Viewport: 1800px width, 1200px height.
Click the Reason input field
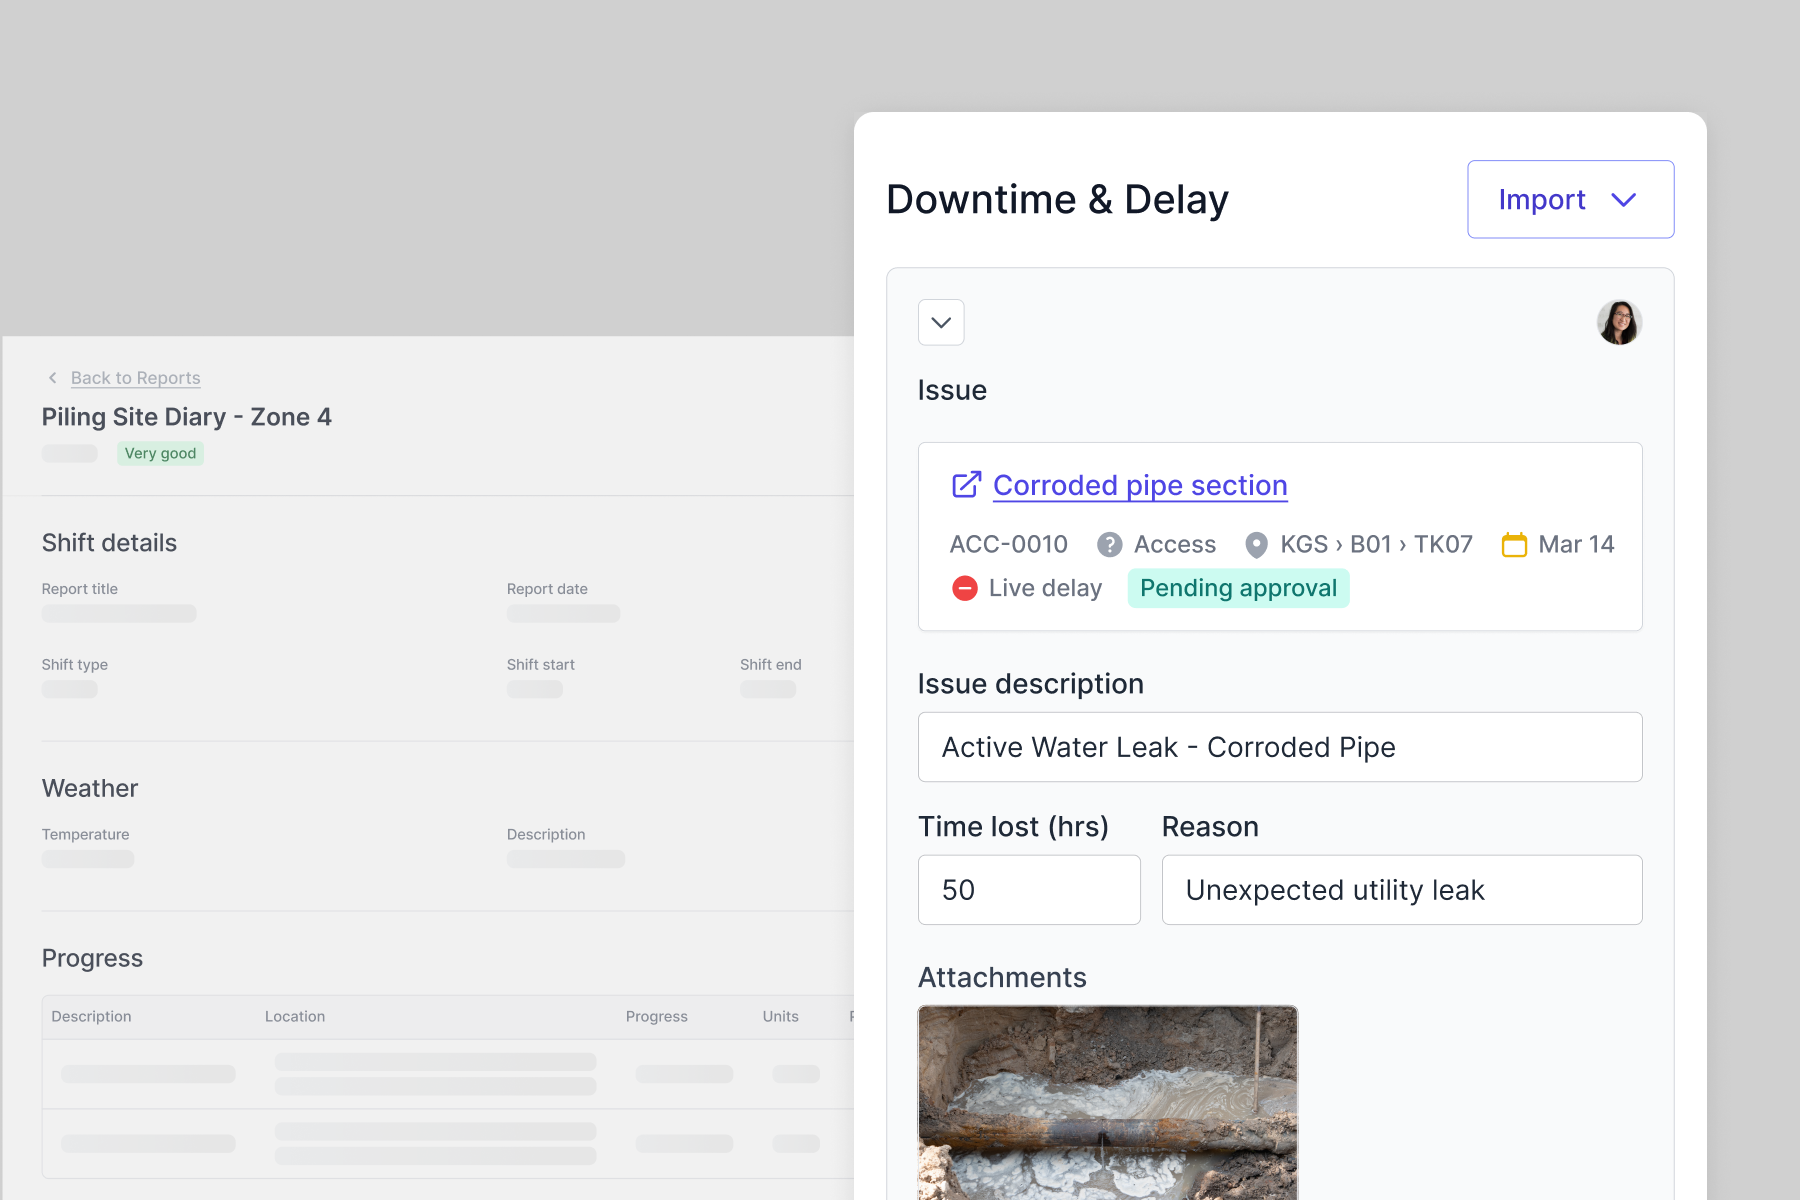[1402, 889]
